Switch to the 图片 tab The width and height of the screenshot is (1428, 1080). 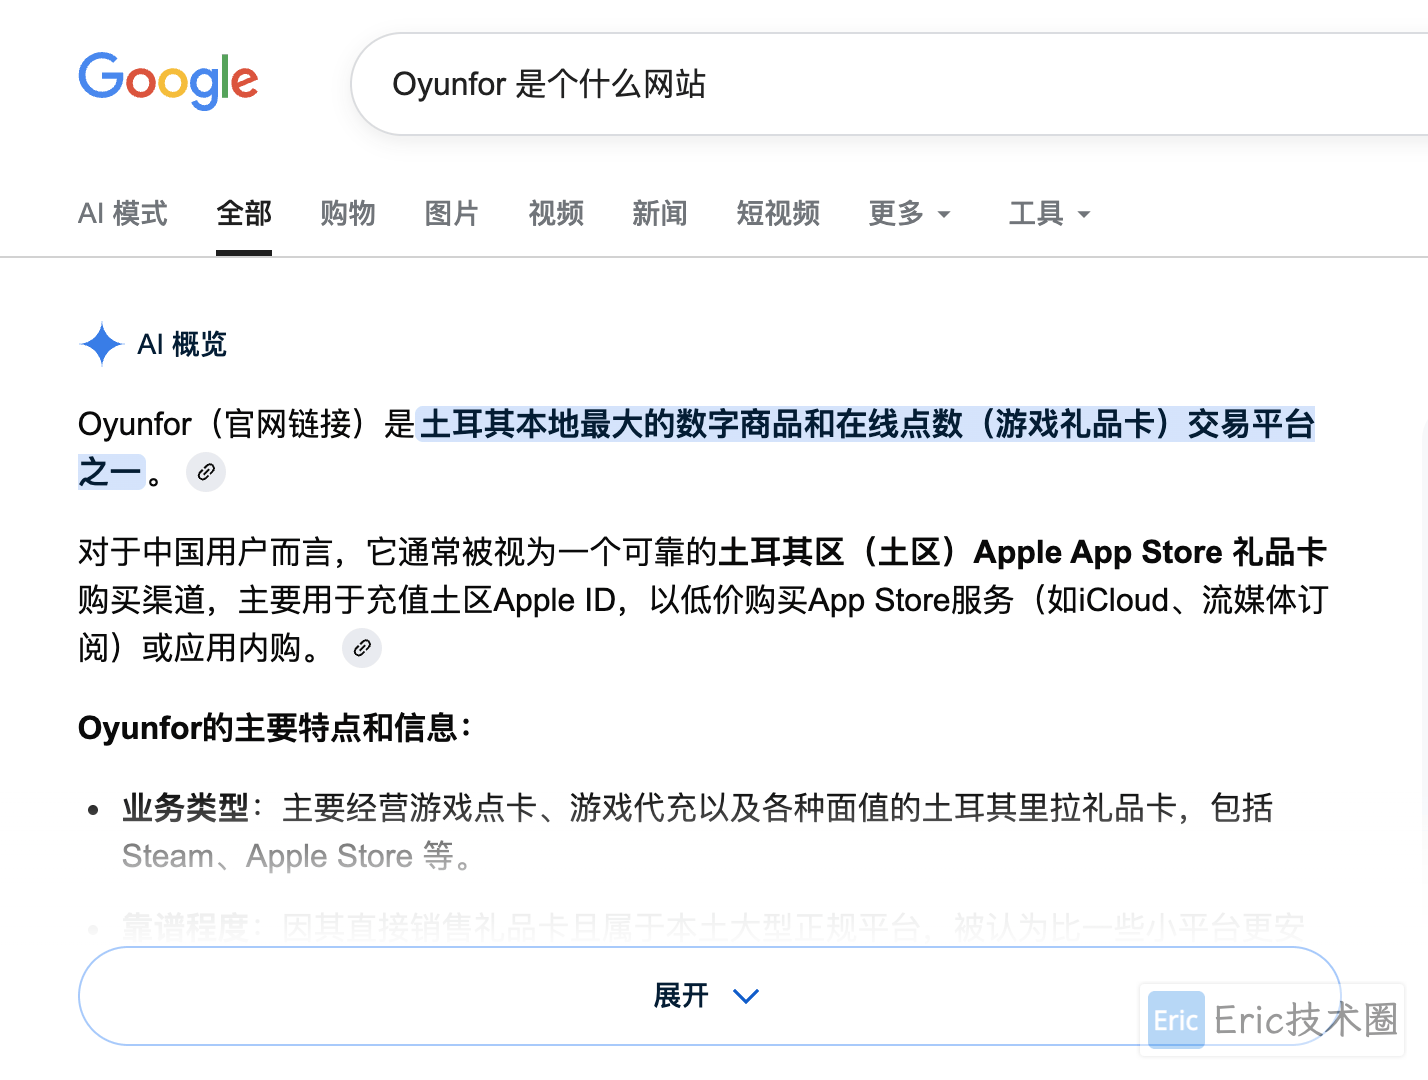[x=452, y=213]
